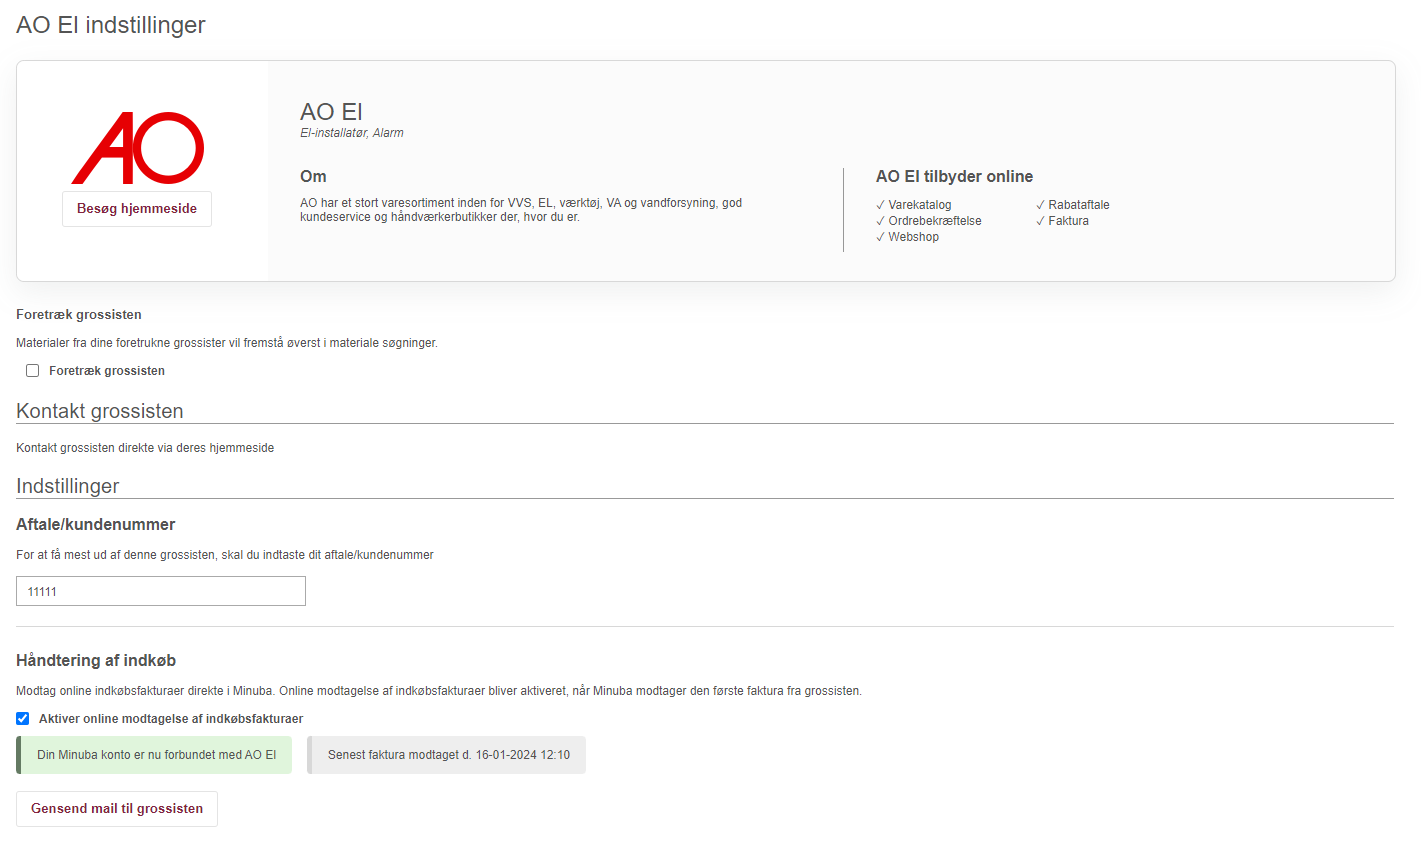Disable Aktiver online modtagelse af indkøbsfakturaer
1421x842 pixels.
point(23,719)
